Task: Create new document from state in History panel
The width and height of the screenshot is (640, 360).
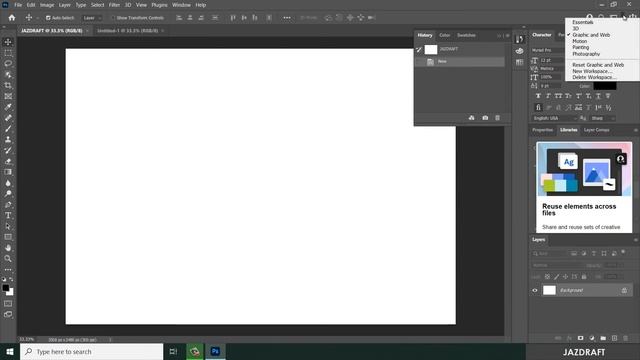Action: click(x=471, y=118)
